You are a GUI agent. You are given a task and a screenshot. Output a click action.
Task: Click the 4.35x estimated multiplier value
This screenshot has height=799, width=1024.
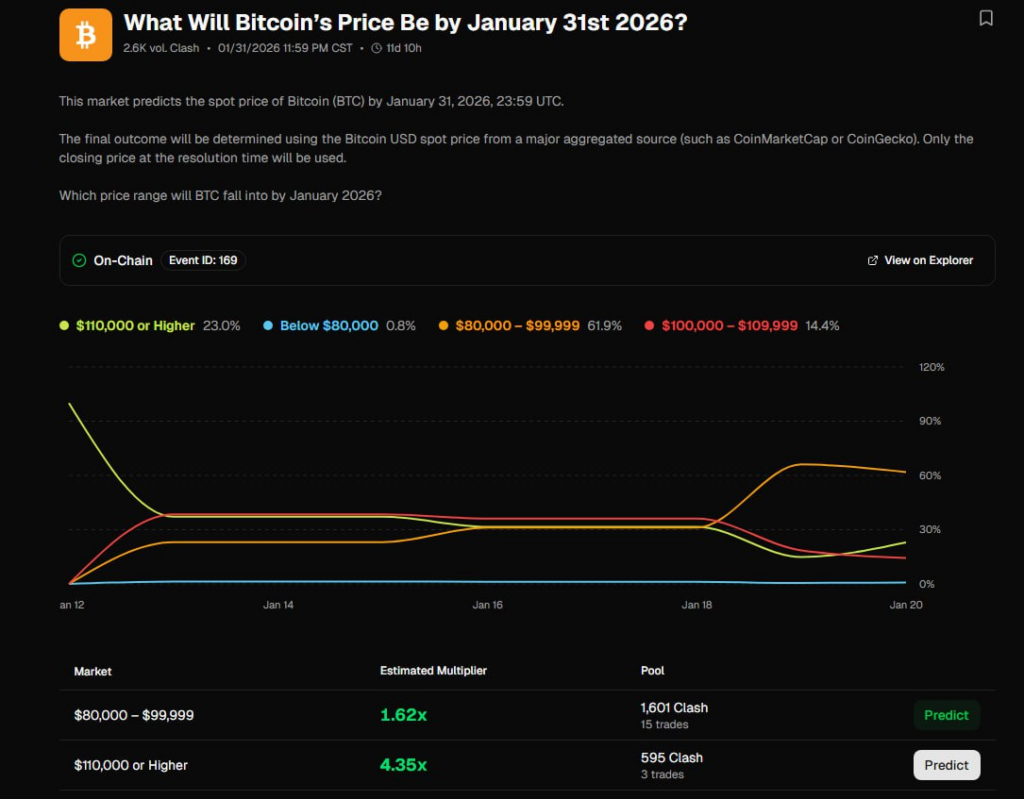403,765
